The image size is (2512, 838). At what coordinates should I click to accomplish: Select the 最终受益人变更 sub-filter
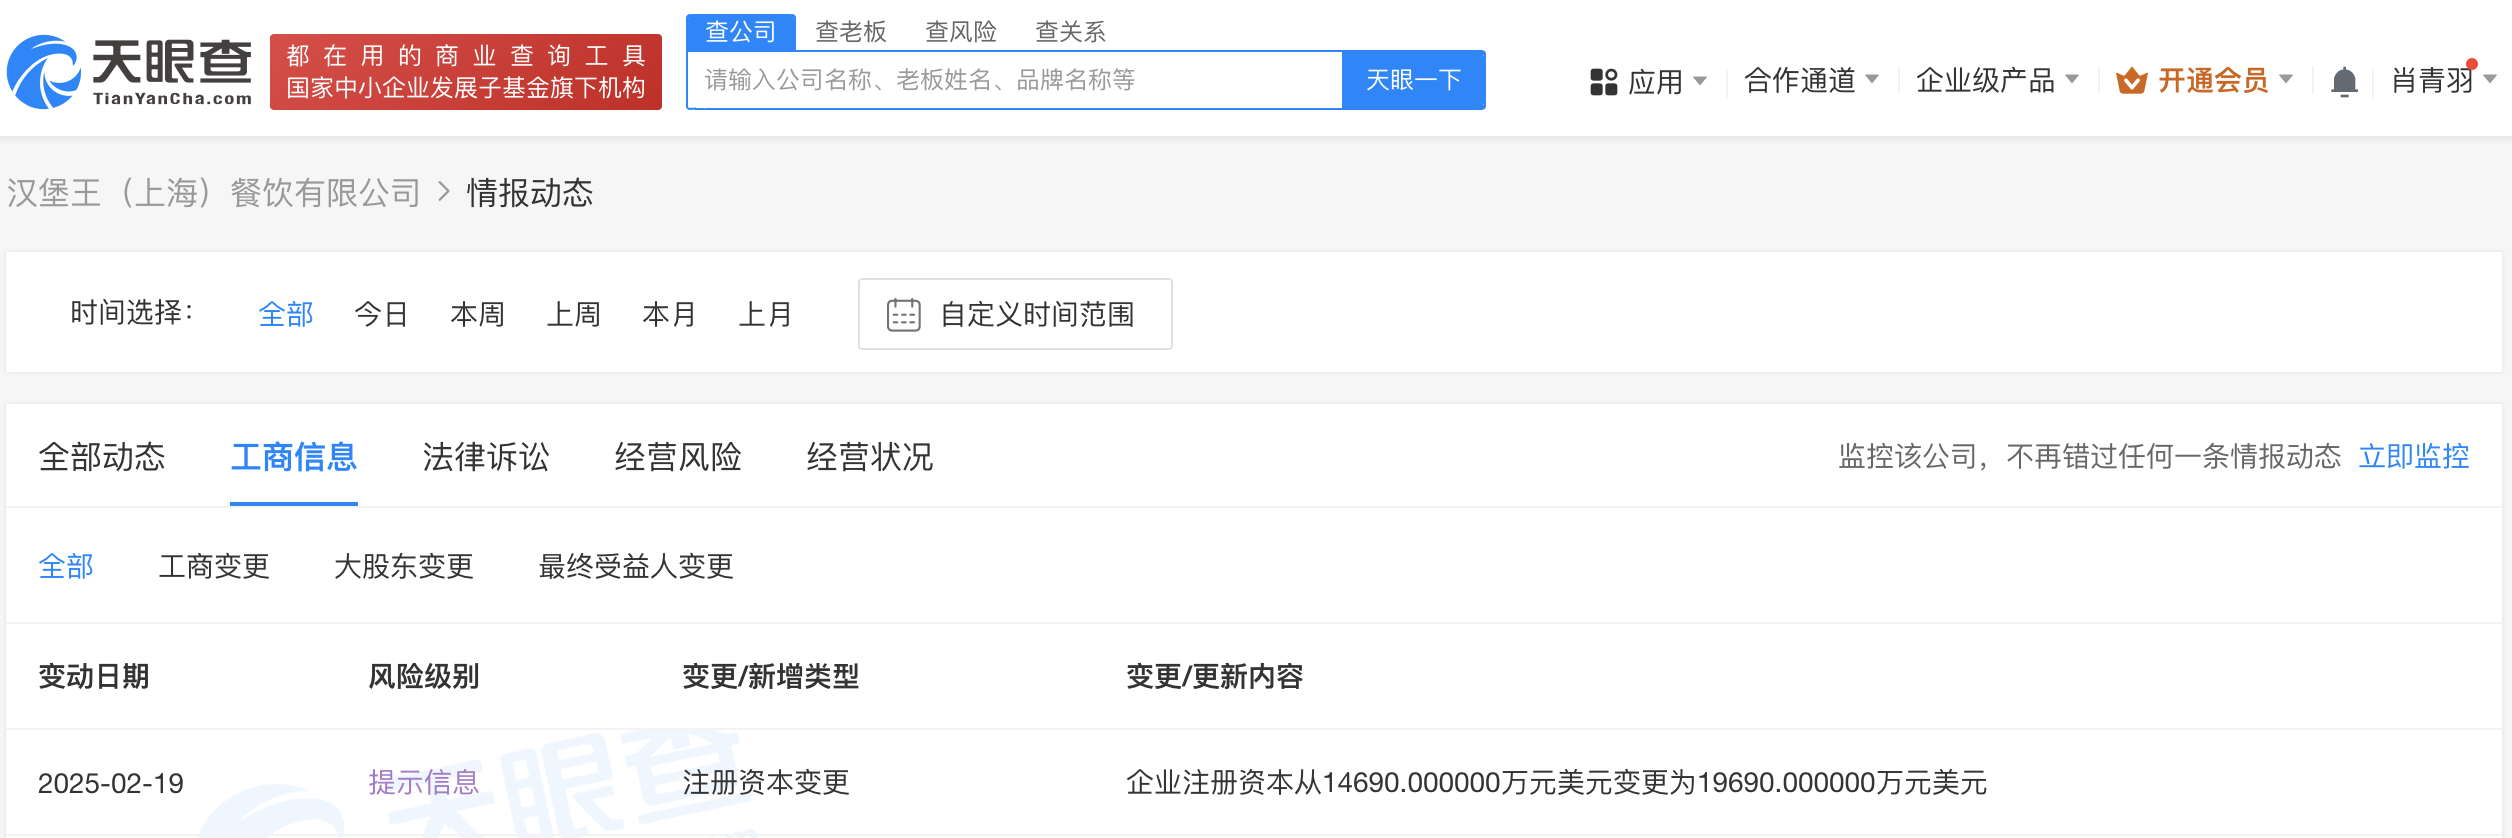coord(636,567)
